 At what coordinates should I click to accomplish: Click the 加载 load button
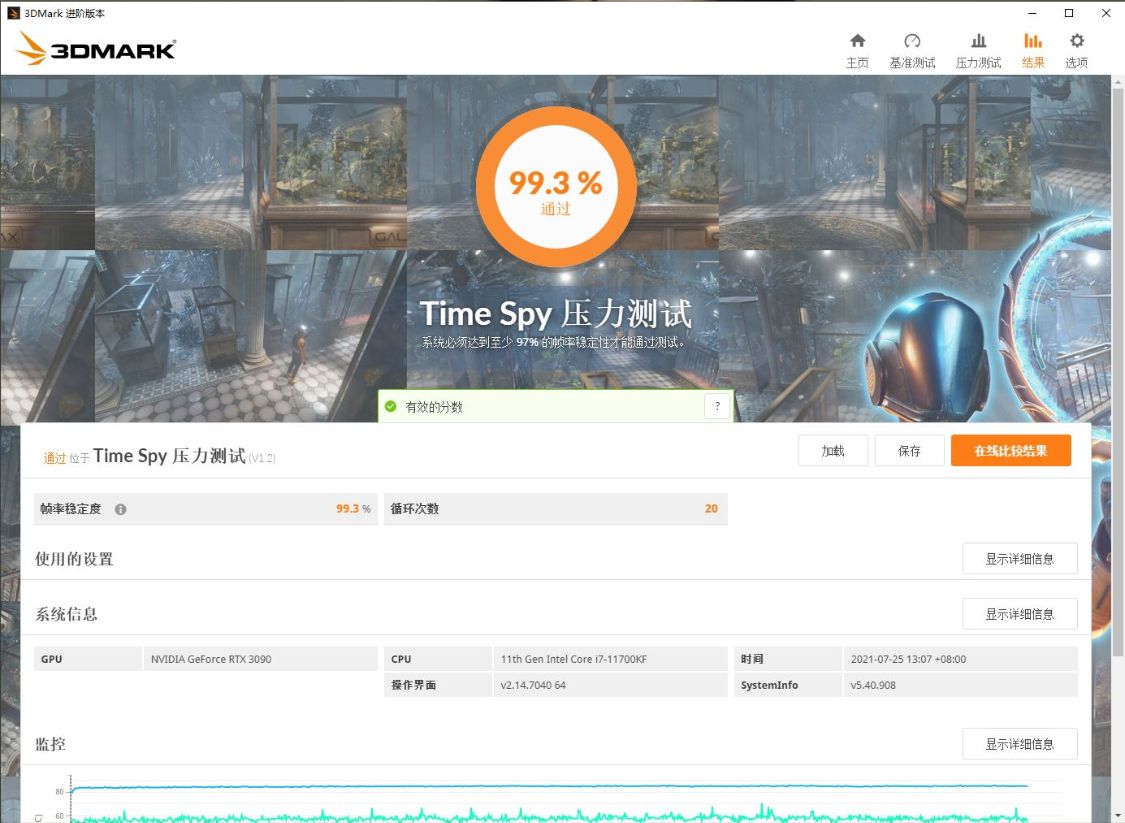click(x=833, y=450)
